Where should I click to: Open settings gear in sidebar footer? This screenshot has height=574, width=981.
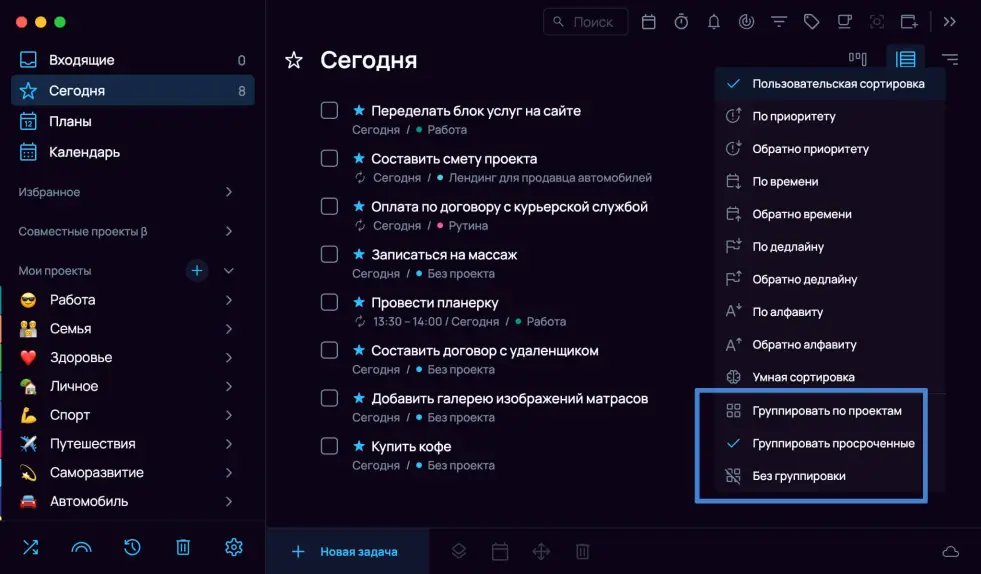[234, 547]
